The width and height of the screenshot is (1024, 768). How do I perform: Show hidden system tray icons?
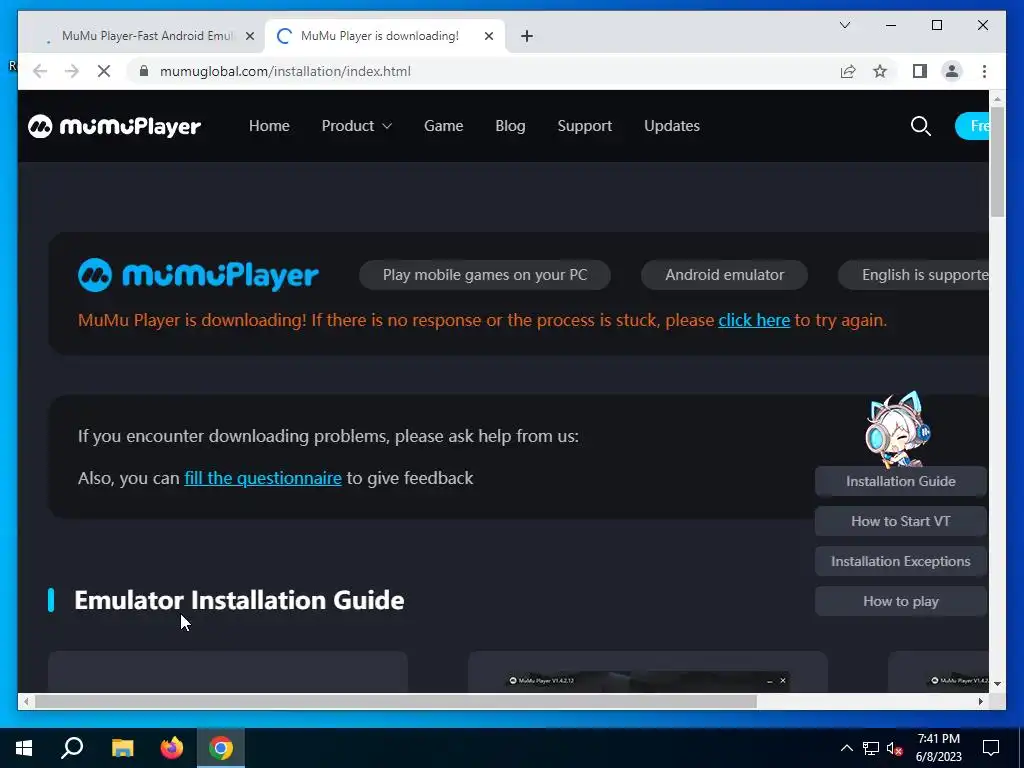[x=846, y=748]
